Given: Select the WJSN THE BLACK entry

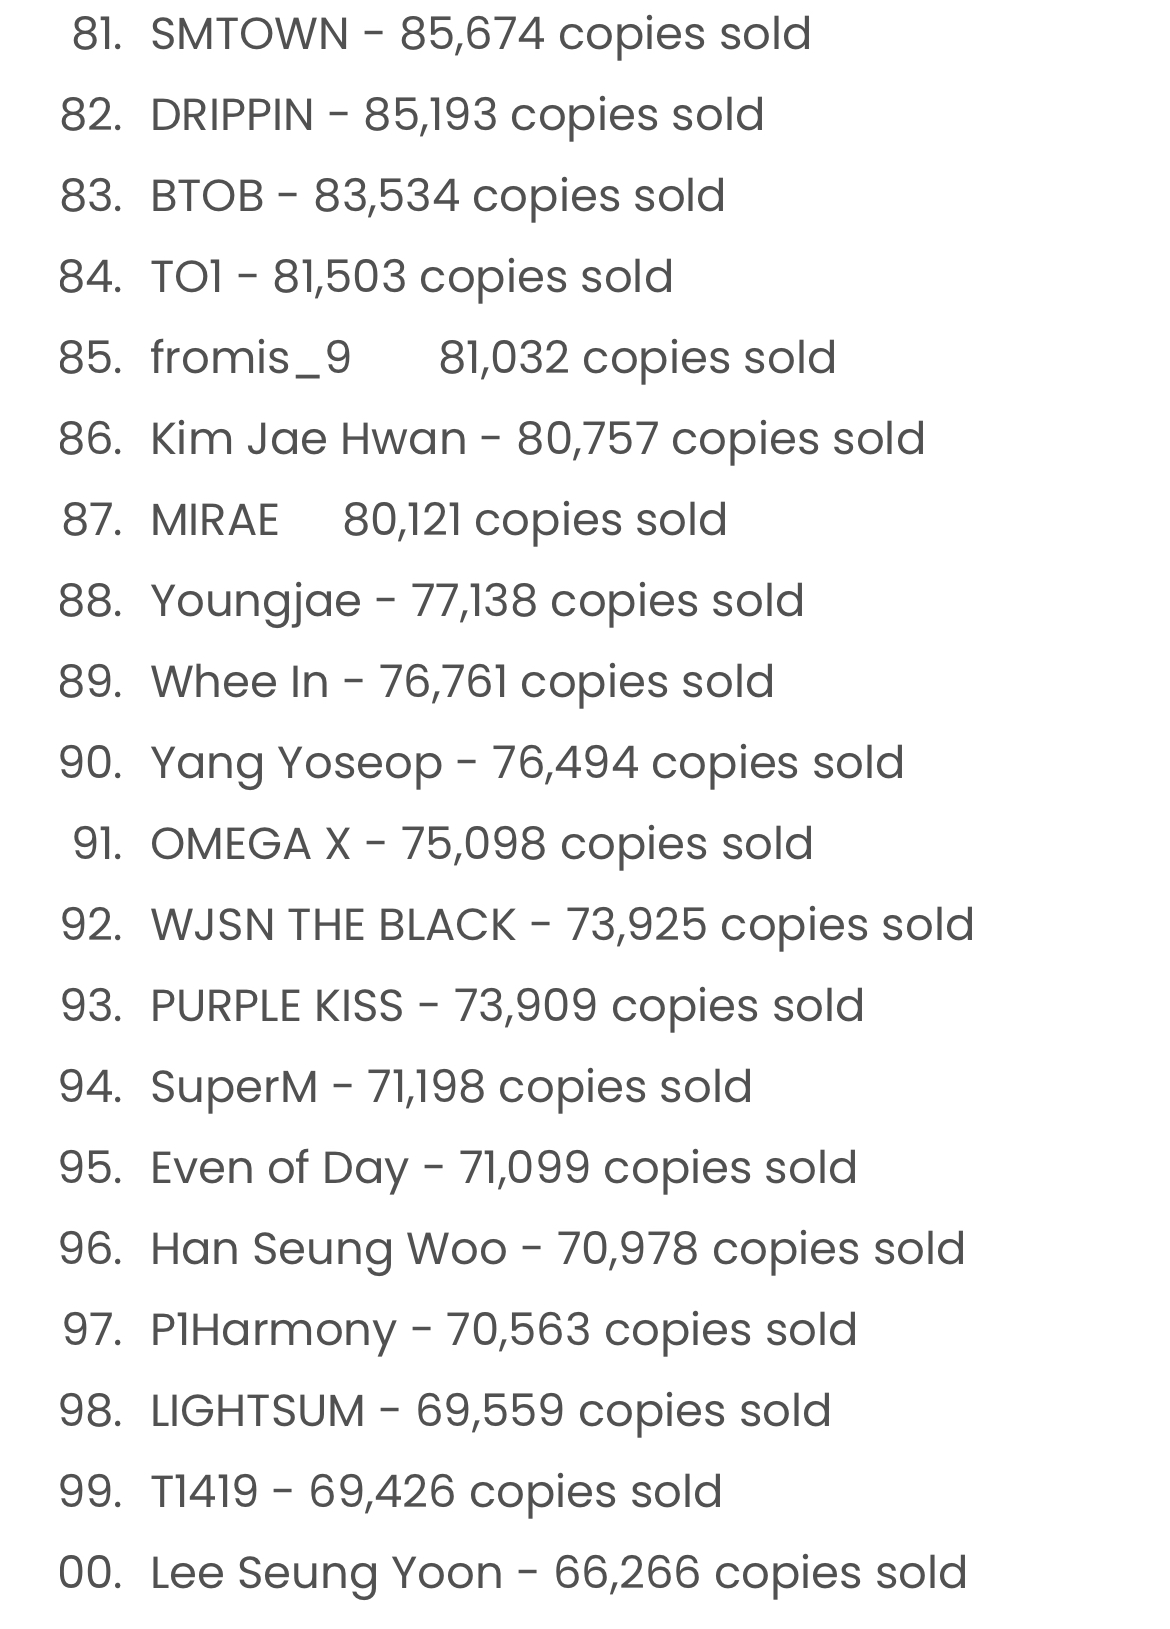Looking at the screenshot, I should (x=517, y=925).
